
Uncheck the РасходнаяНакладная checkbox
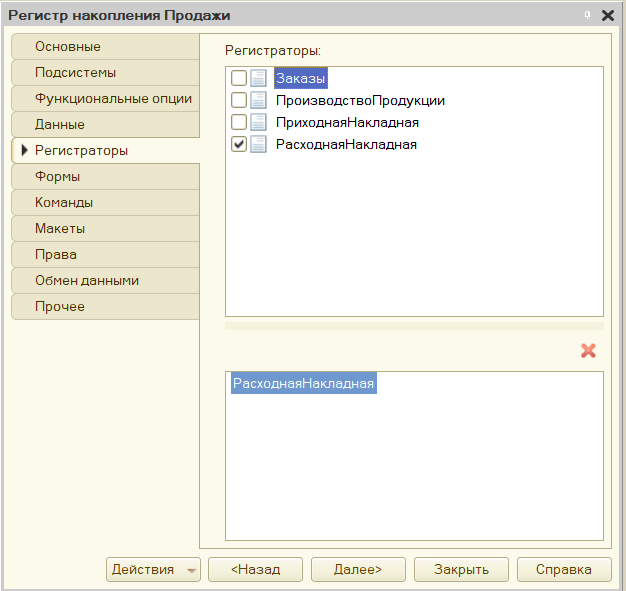[x=239, y=144]
